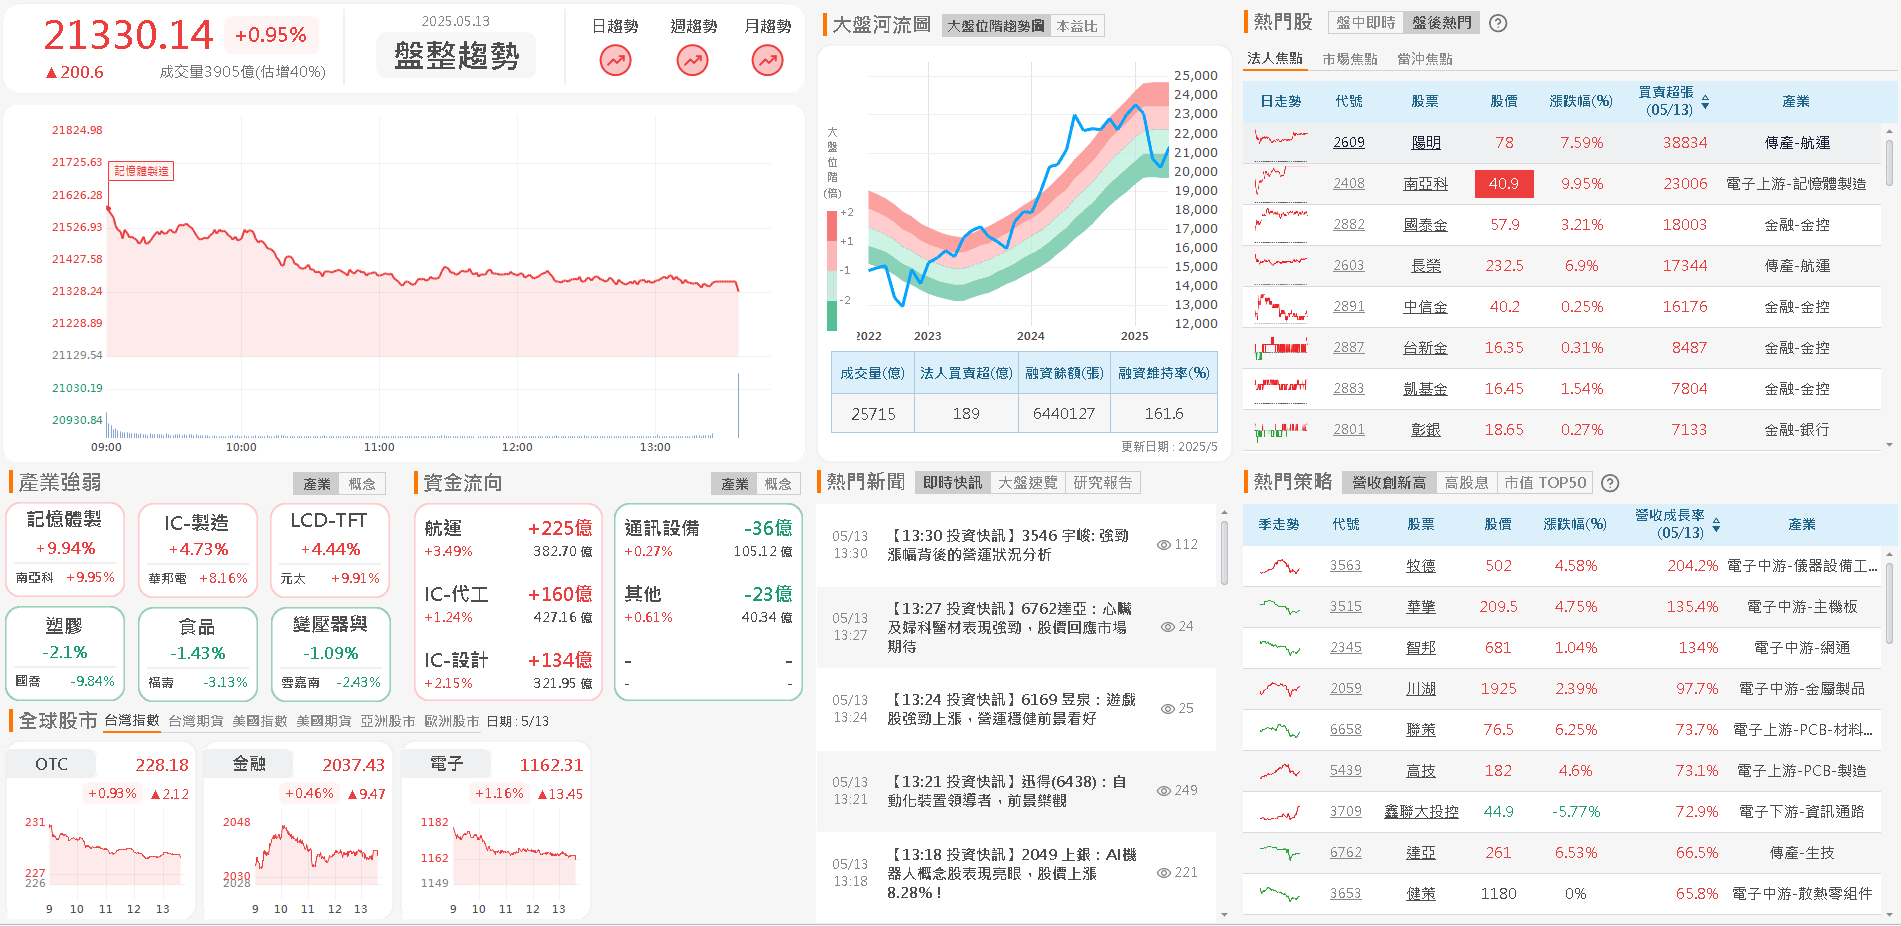
Task: Click the strategy table scrollbar thumb
Action: click(x=1889, y=603)
